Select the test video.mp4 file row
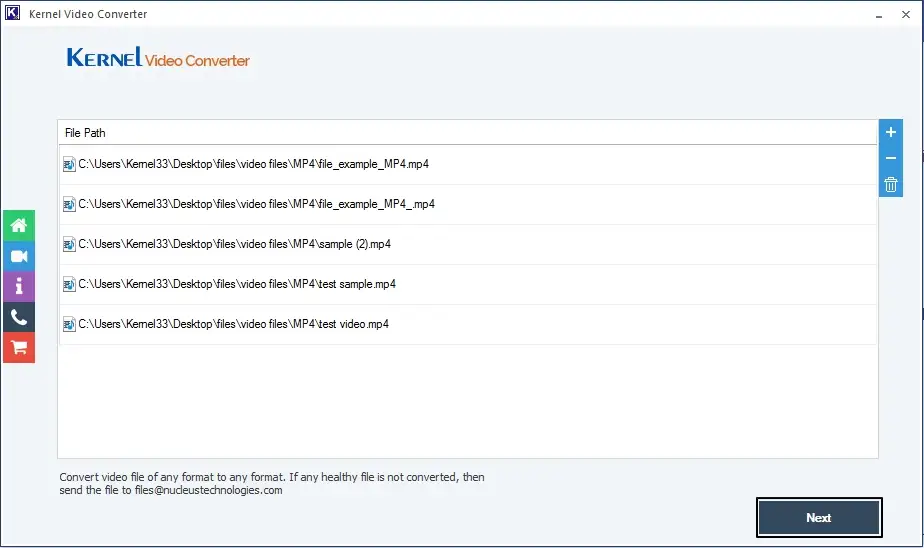The image size is (924, 548). tap(468, 325)
